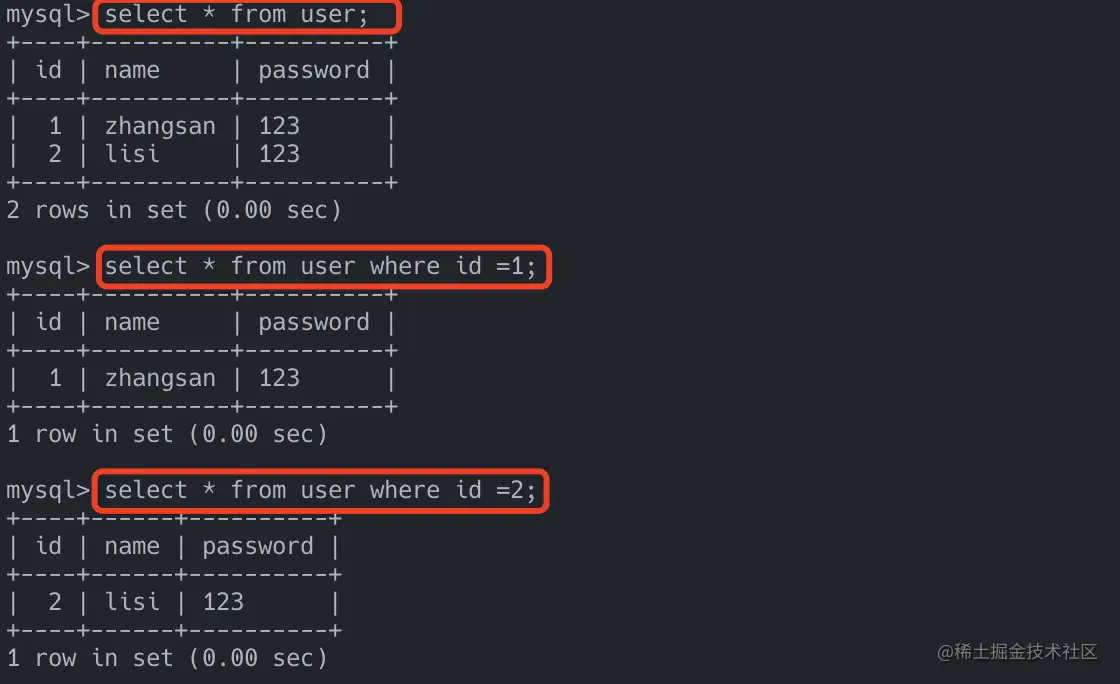Click lisi's password 123 in the full user table
The image size is (1120, 684).
tap(279, 154)
